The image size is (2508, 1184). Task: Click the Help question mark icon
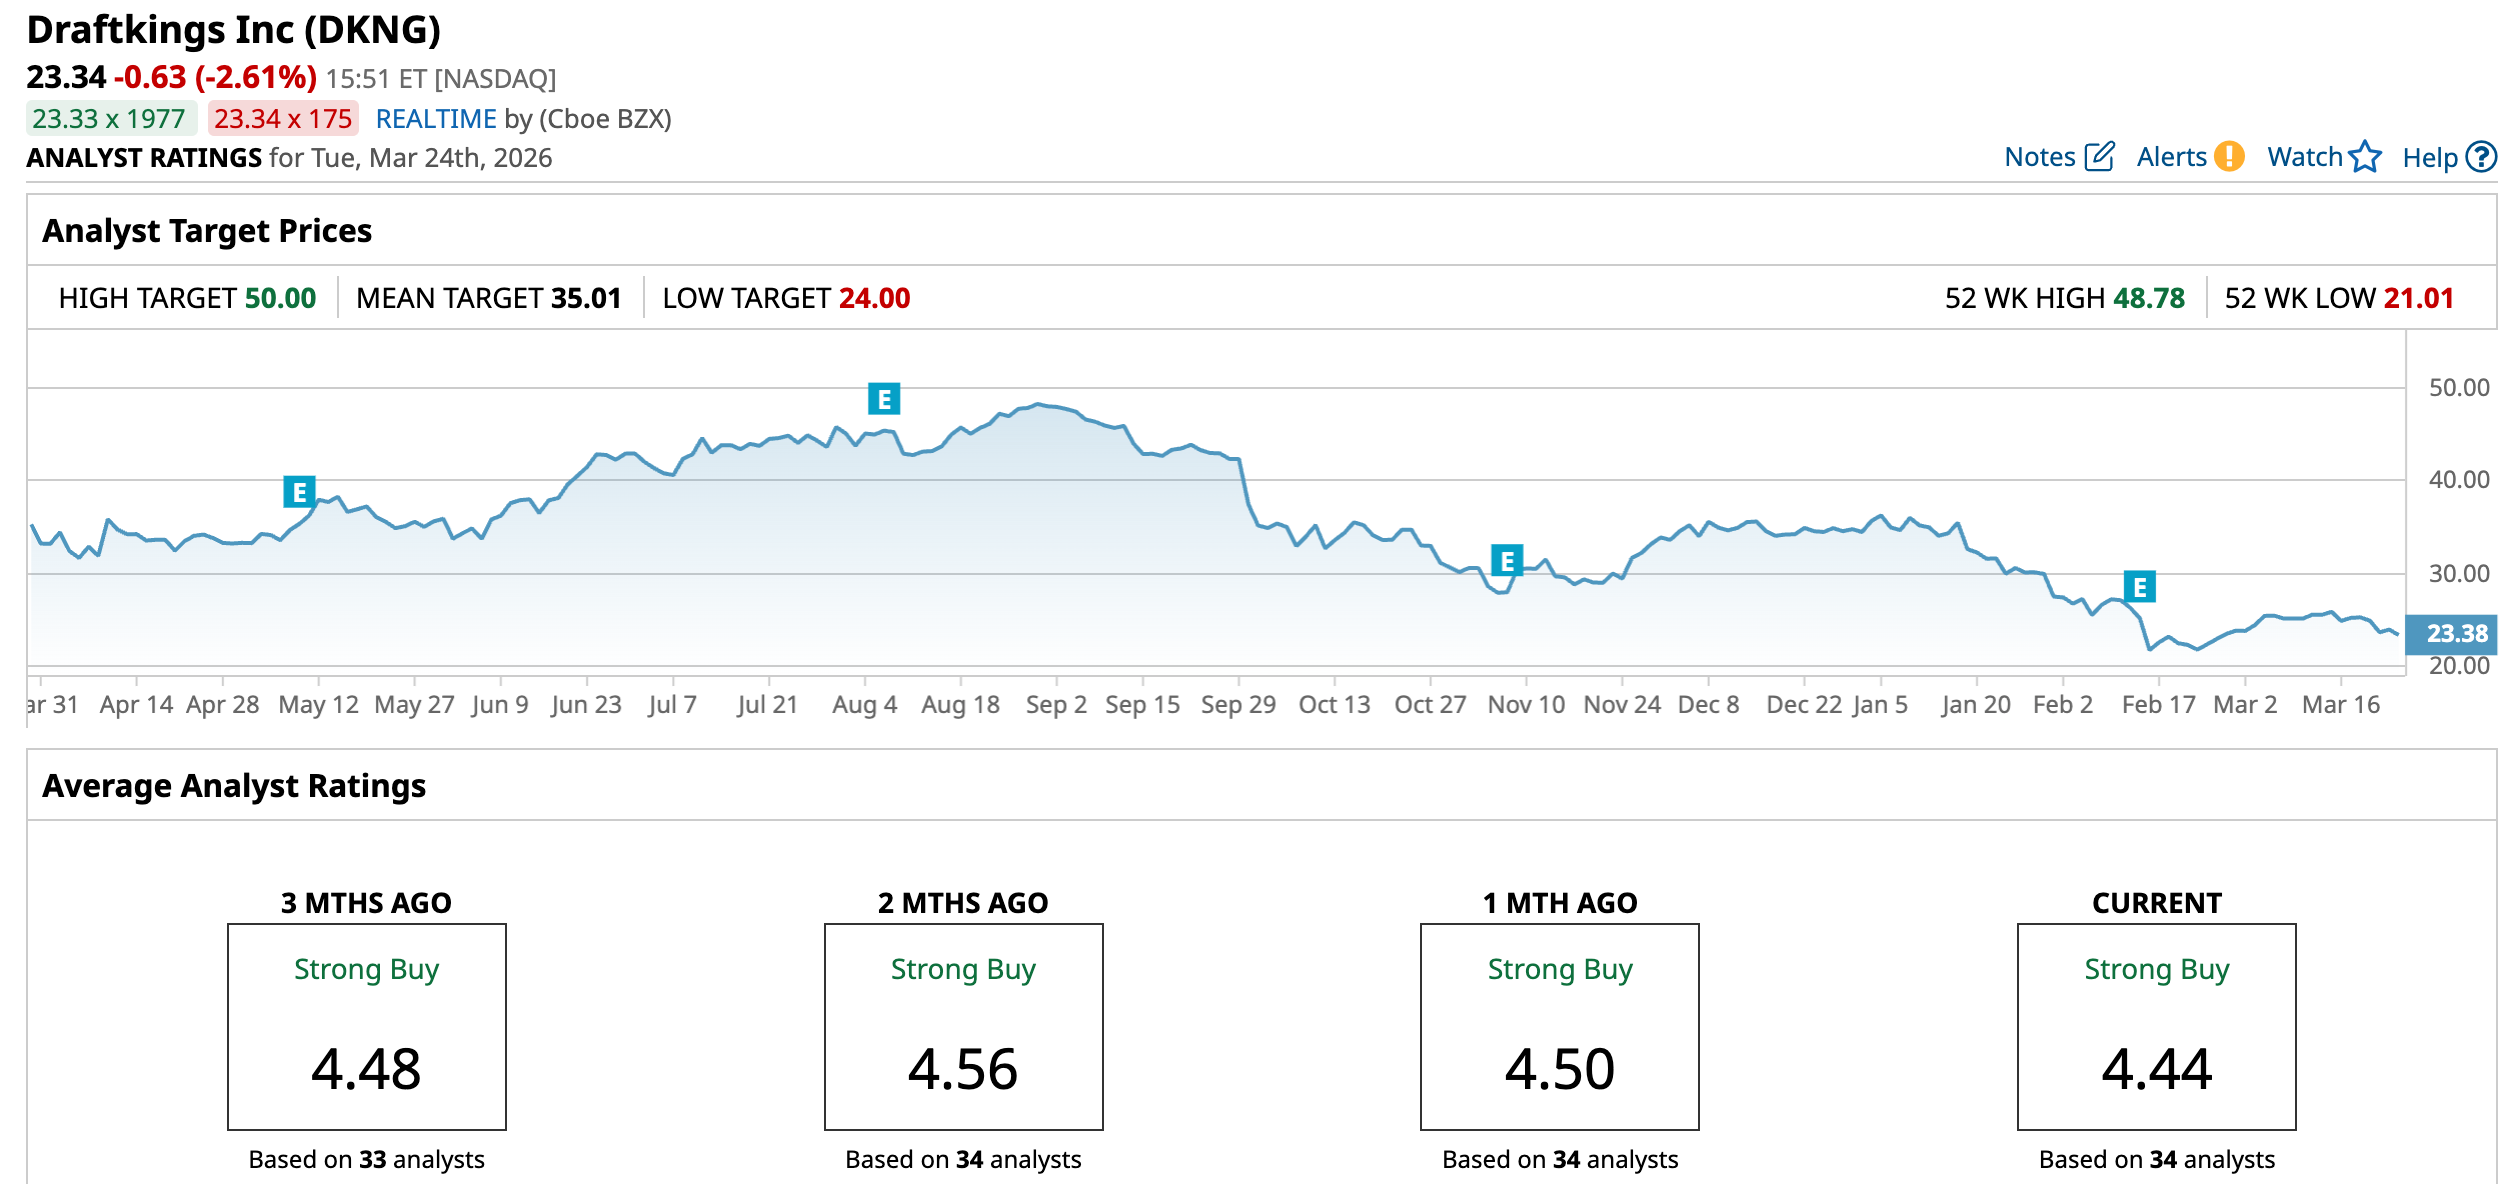[2481, 157]
